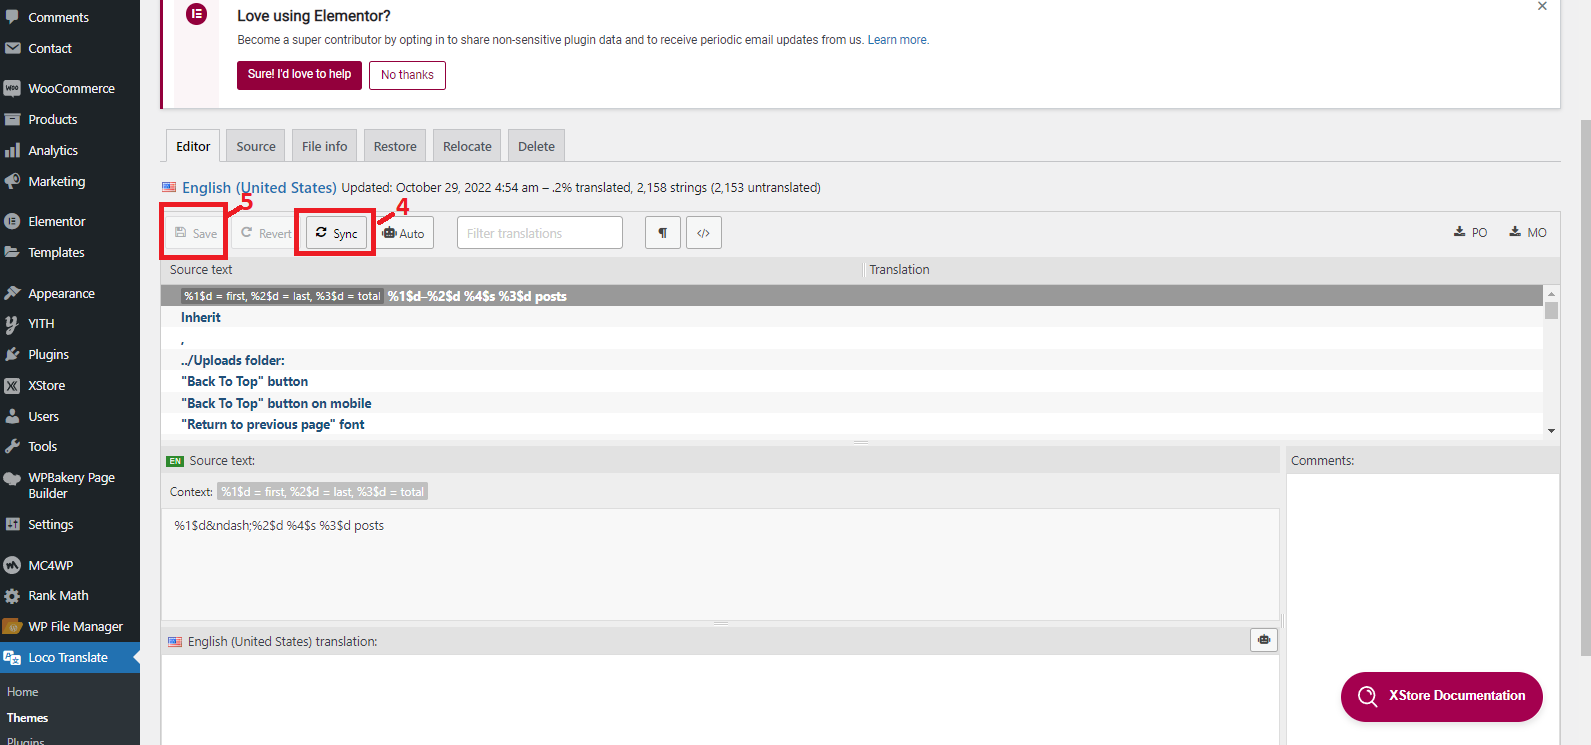This screenshot has width=1591, height=745.
Task: Open the Users menu
Action: click(x=43, y=416)
